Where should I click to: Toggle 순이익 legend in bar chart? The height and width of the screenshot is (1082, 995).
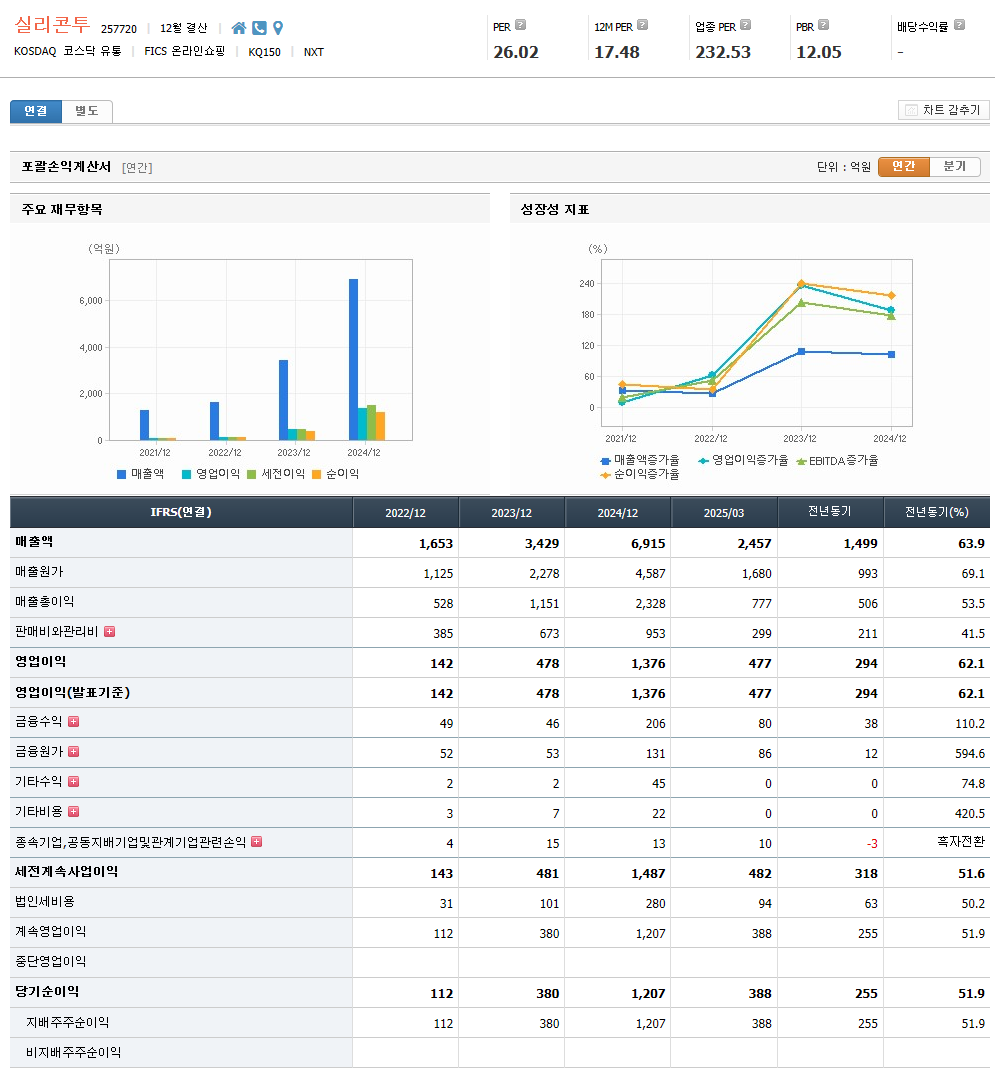335,474
